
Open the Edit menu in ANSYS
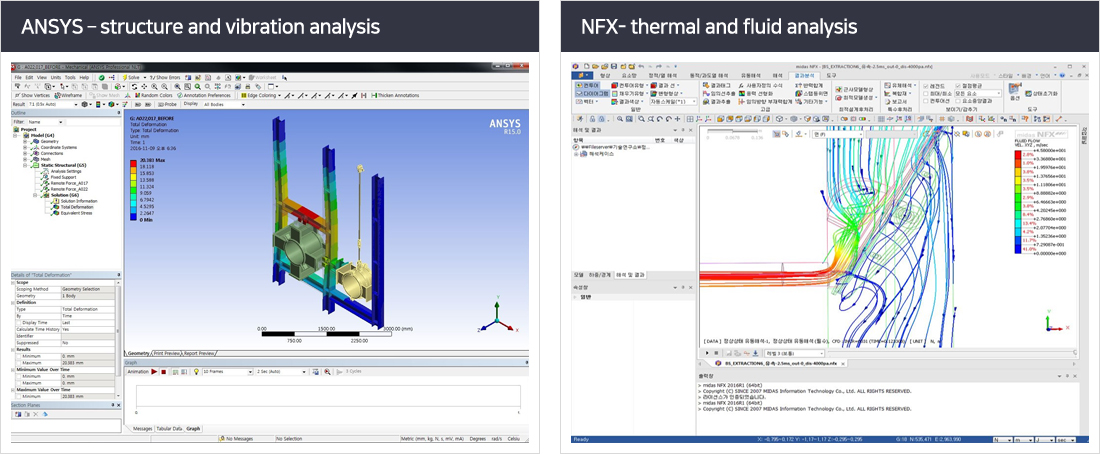point(29,77)
